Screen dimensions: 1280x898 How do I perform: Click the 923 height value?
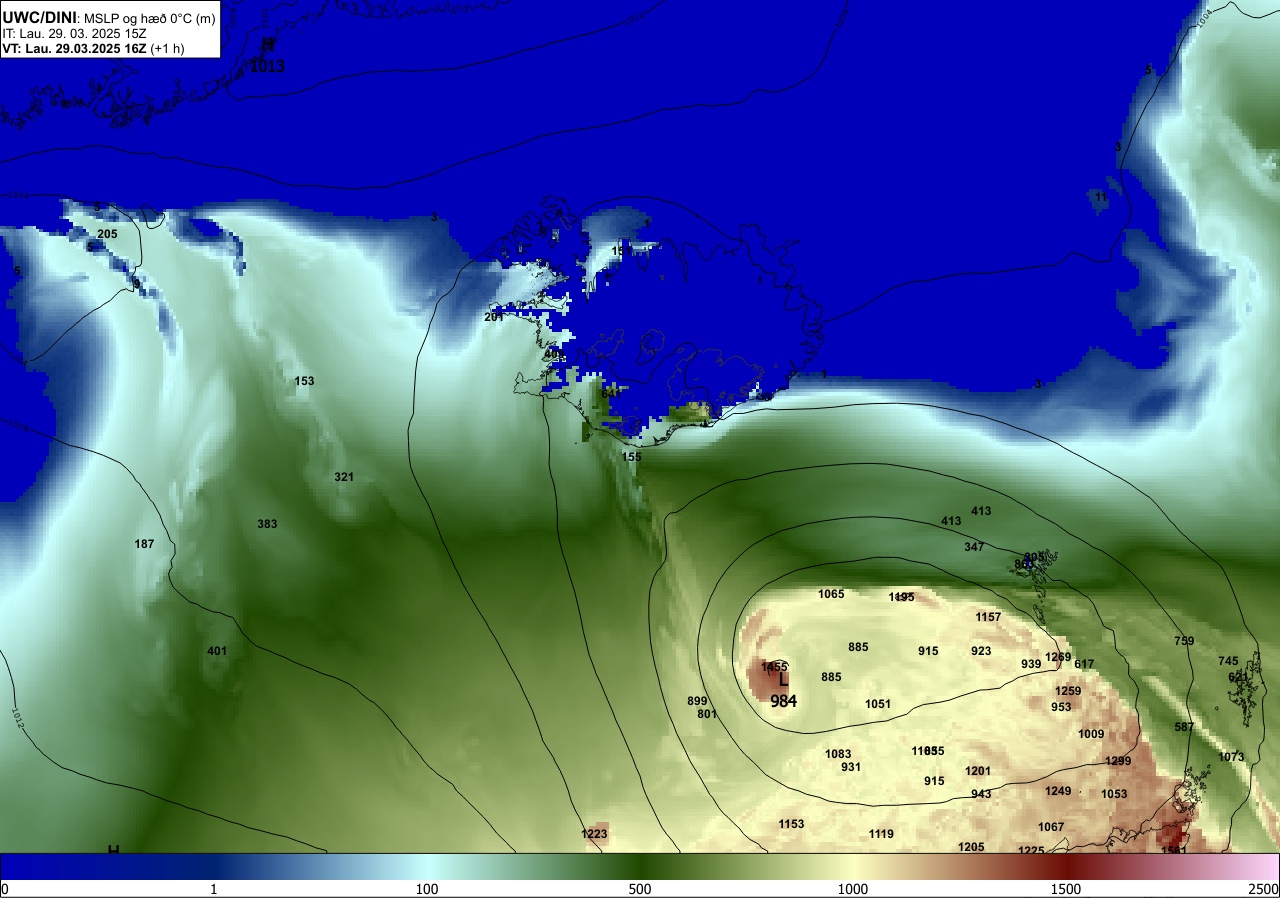(981, 651)
